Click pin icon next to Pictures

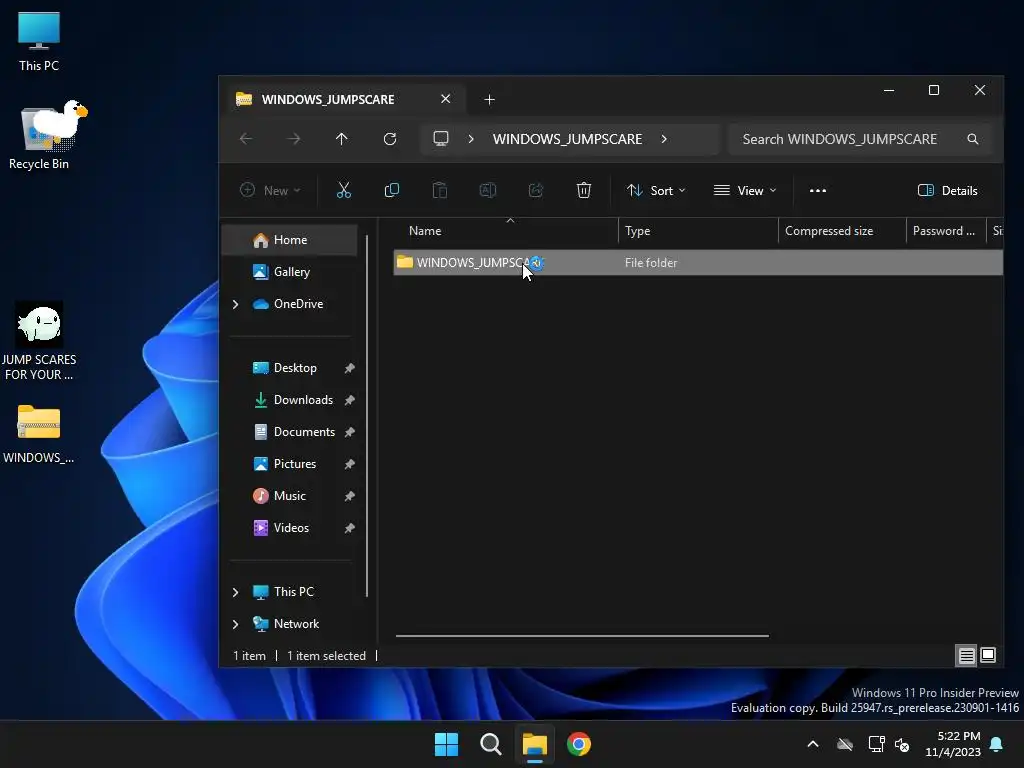349,464
